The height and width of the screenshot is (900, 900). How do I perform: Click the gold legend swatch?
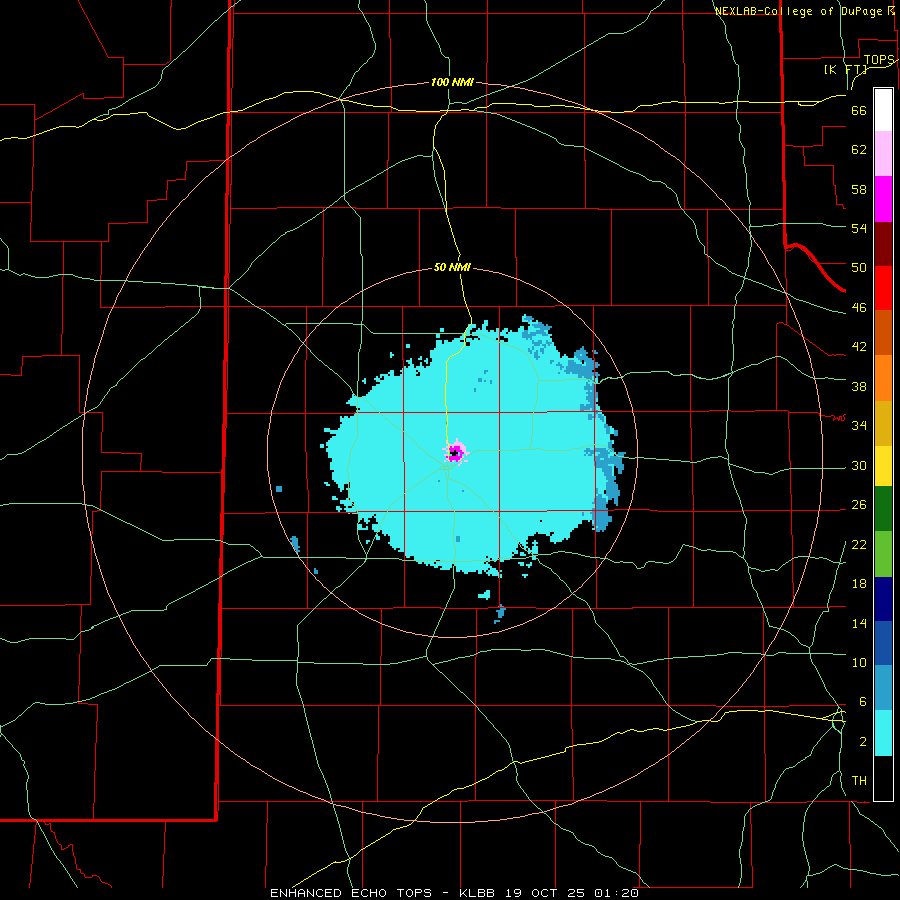[883, 423]
